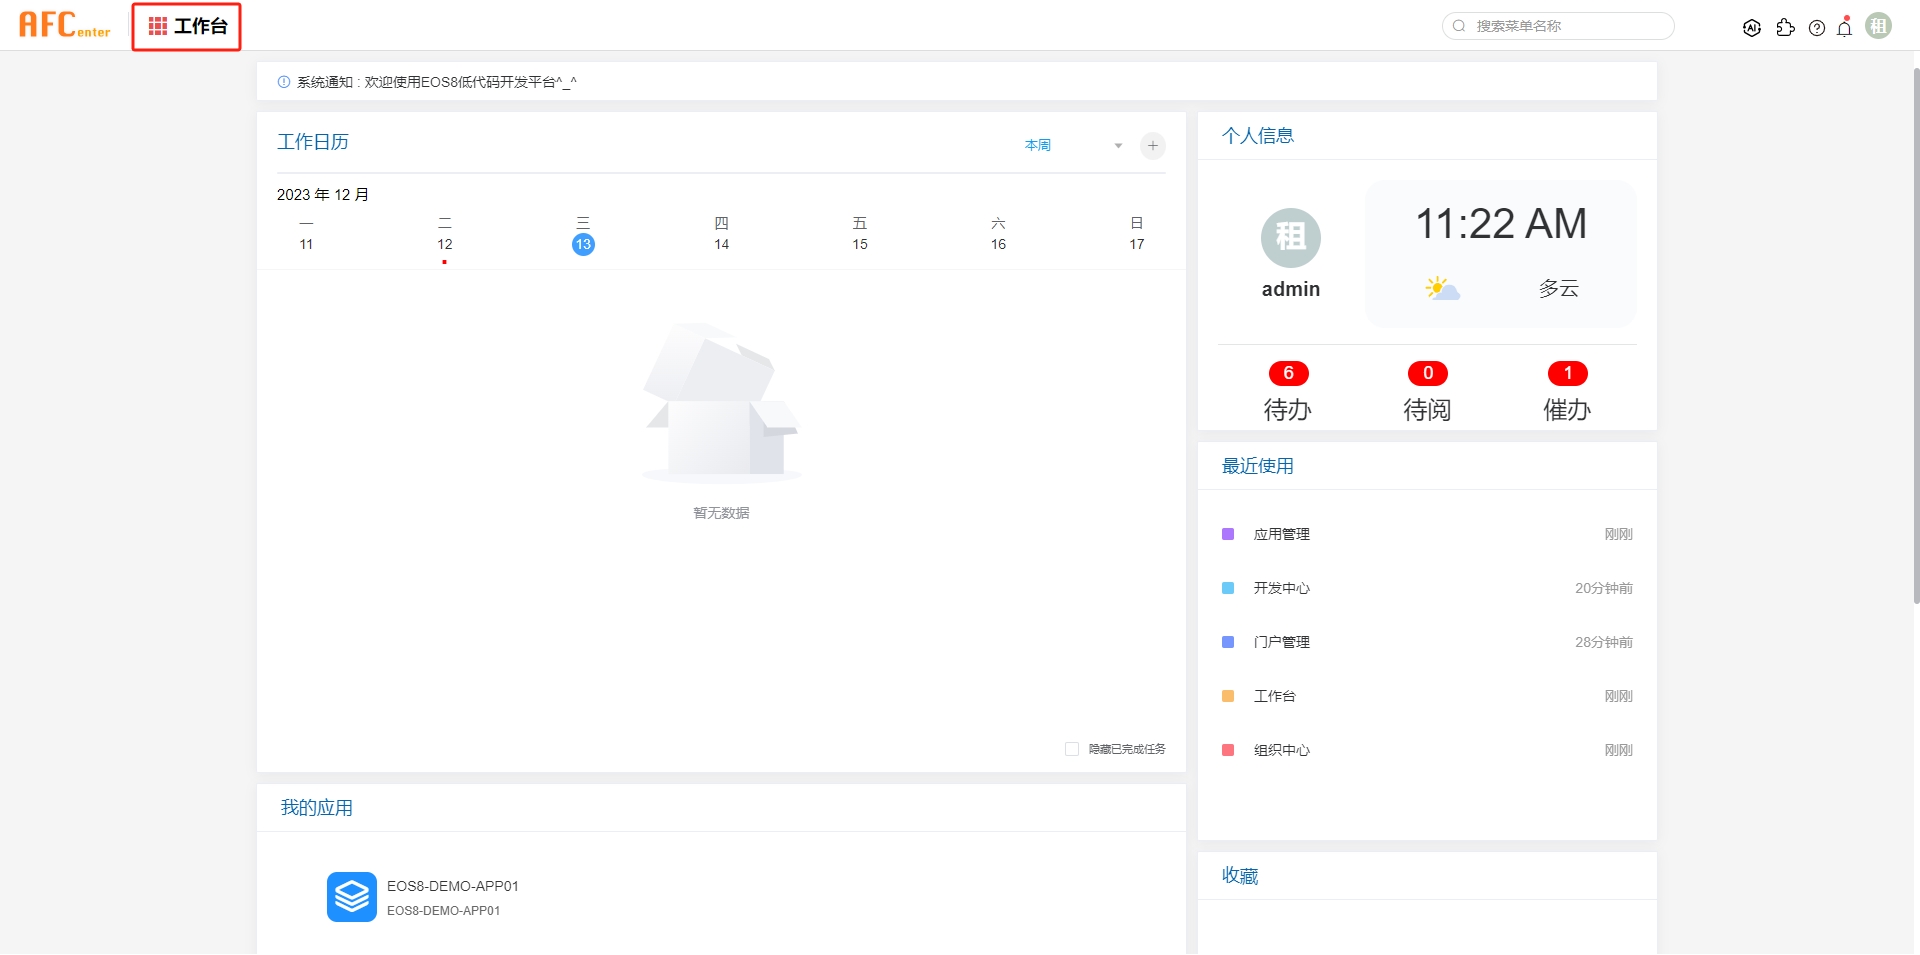Click the weather icon beside 多云

pyautogui.click(x=1442, y=289)
